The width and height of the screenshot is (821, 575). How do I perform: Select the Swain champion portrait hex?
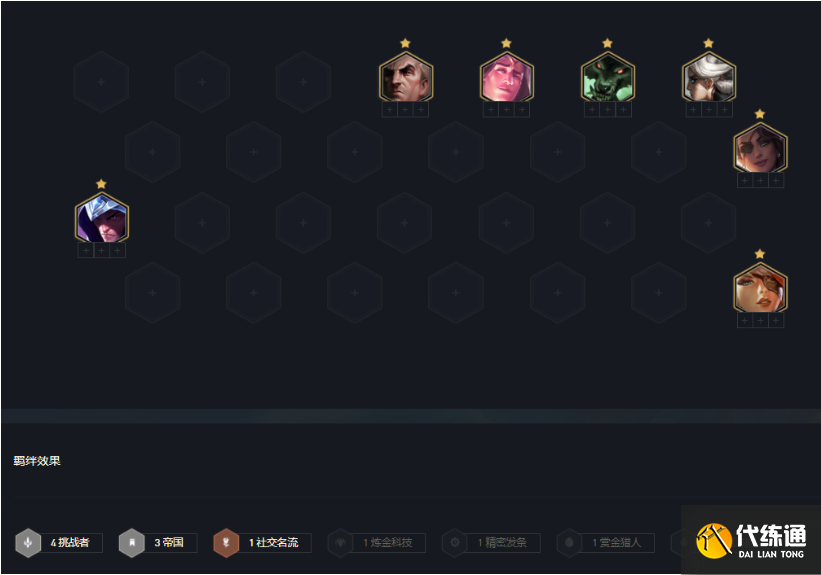point(406,79)
